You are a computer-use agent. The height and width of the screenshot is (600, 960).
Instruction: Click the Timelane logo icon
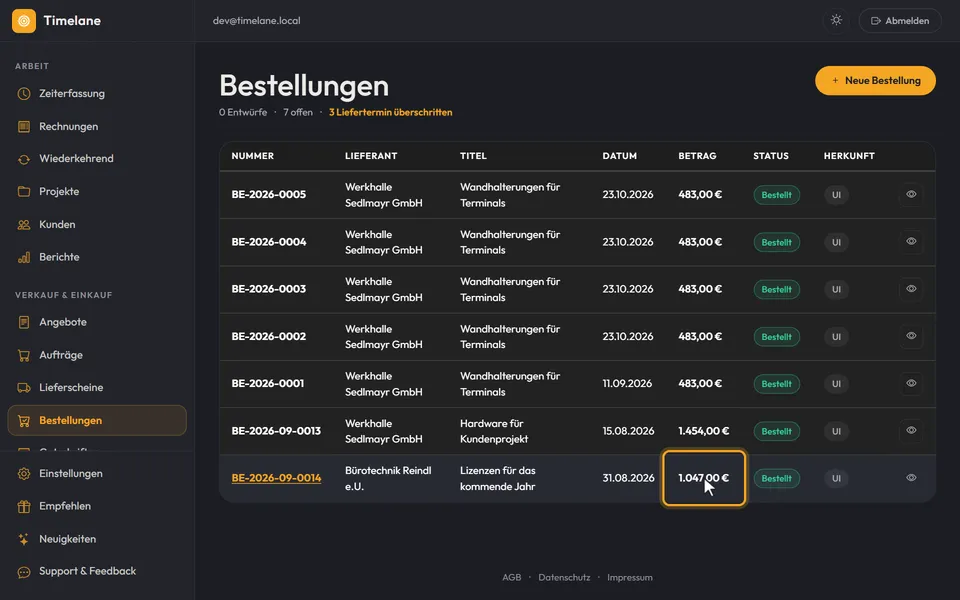24,21
